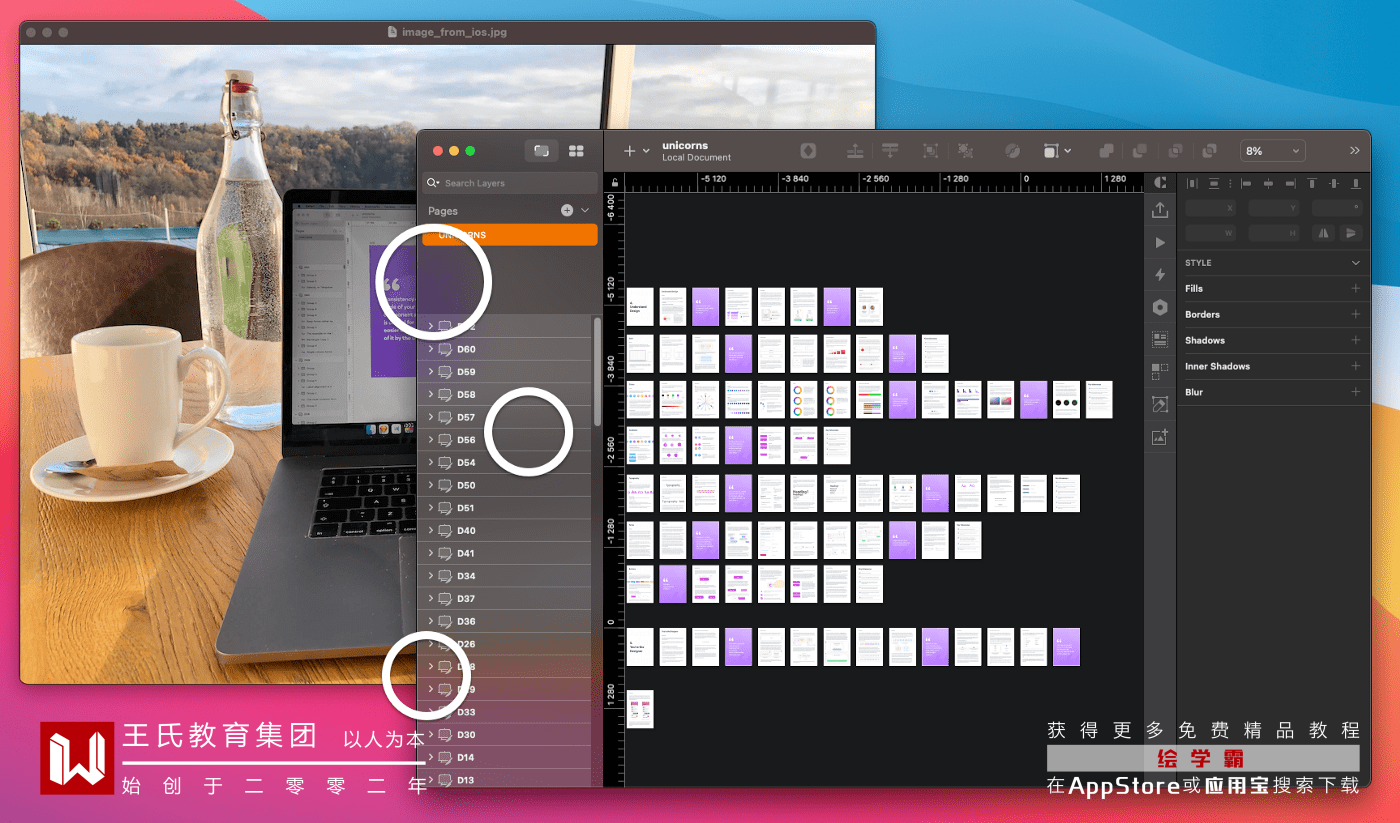Add a border with the Borders plus
Viewport: 1400px width, 823px height.
pos(1356,314)
